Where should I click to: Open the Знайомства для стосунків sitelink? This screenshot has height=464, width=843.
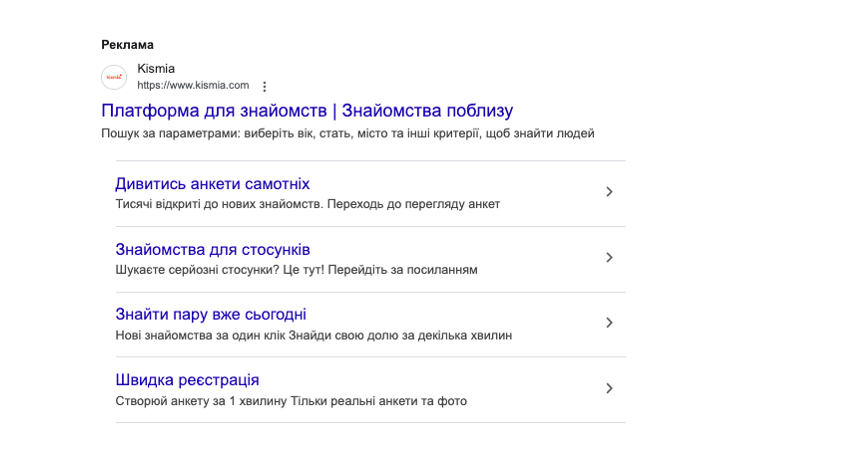(212, 249)
